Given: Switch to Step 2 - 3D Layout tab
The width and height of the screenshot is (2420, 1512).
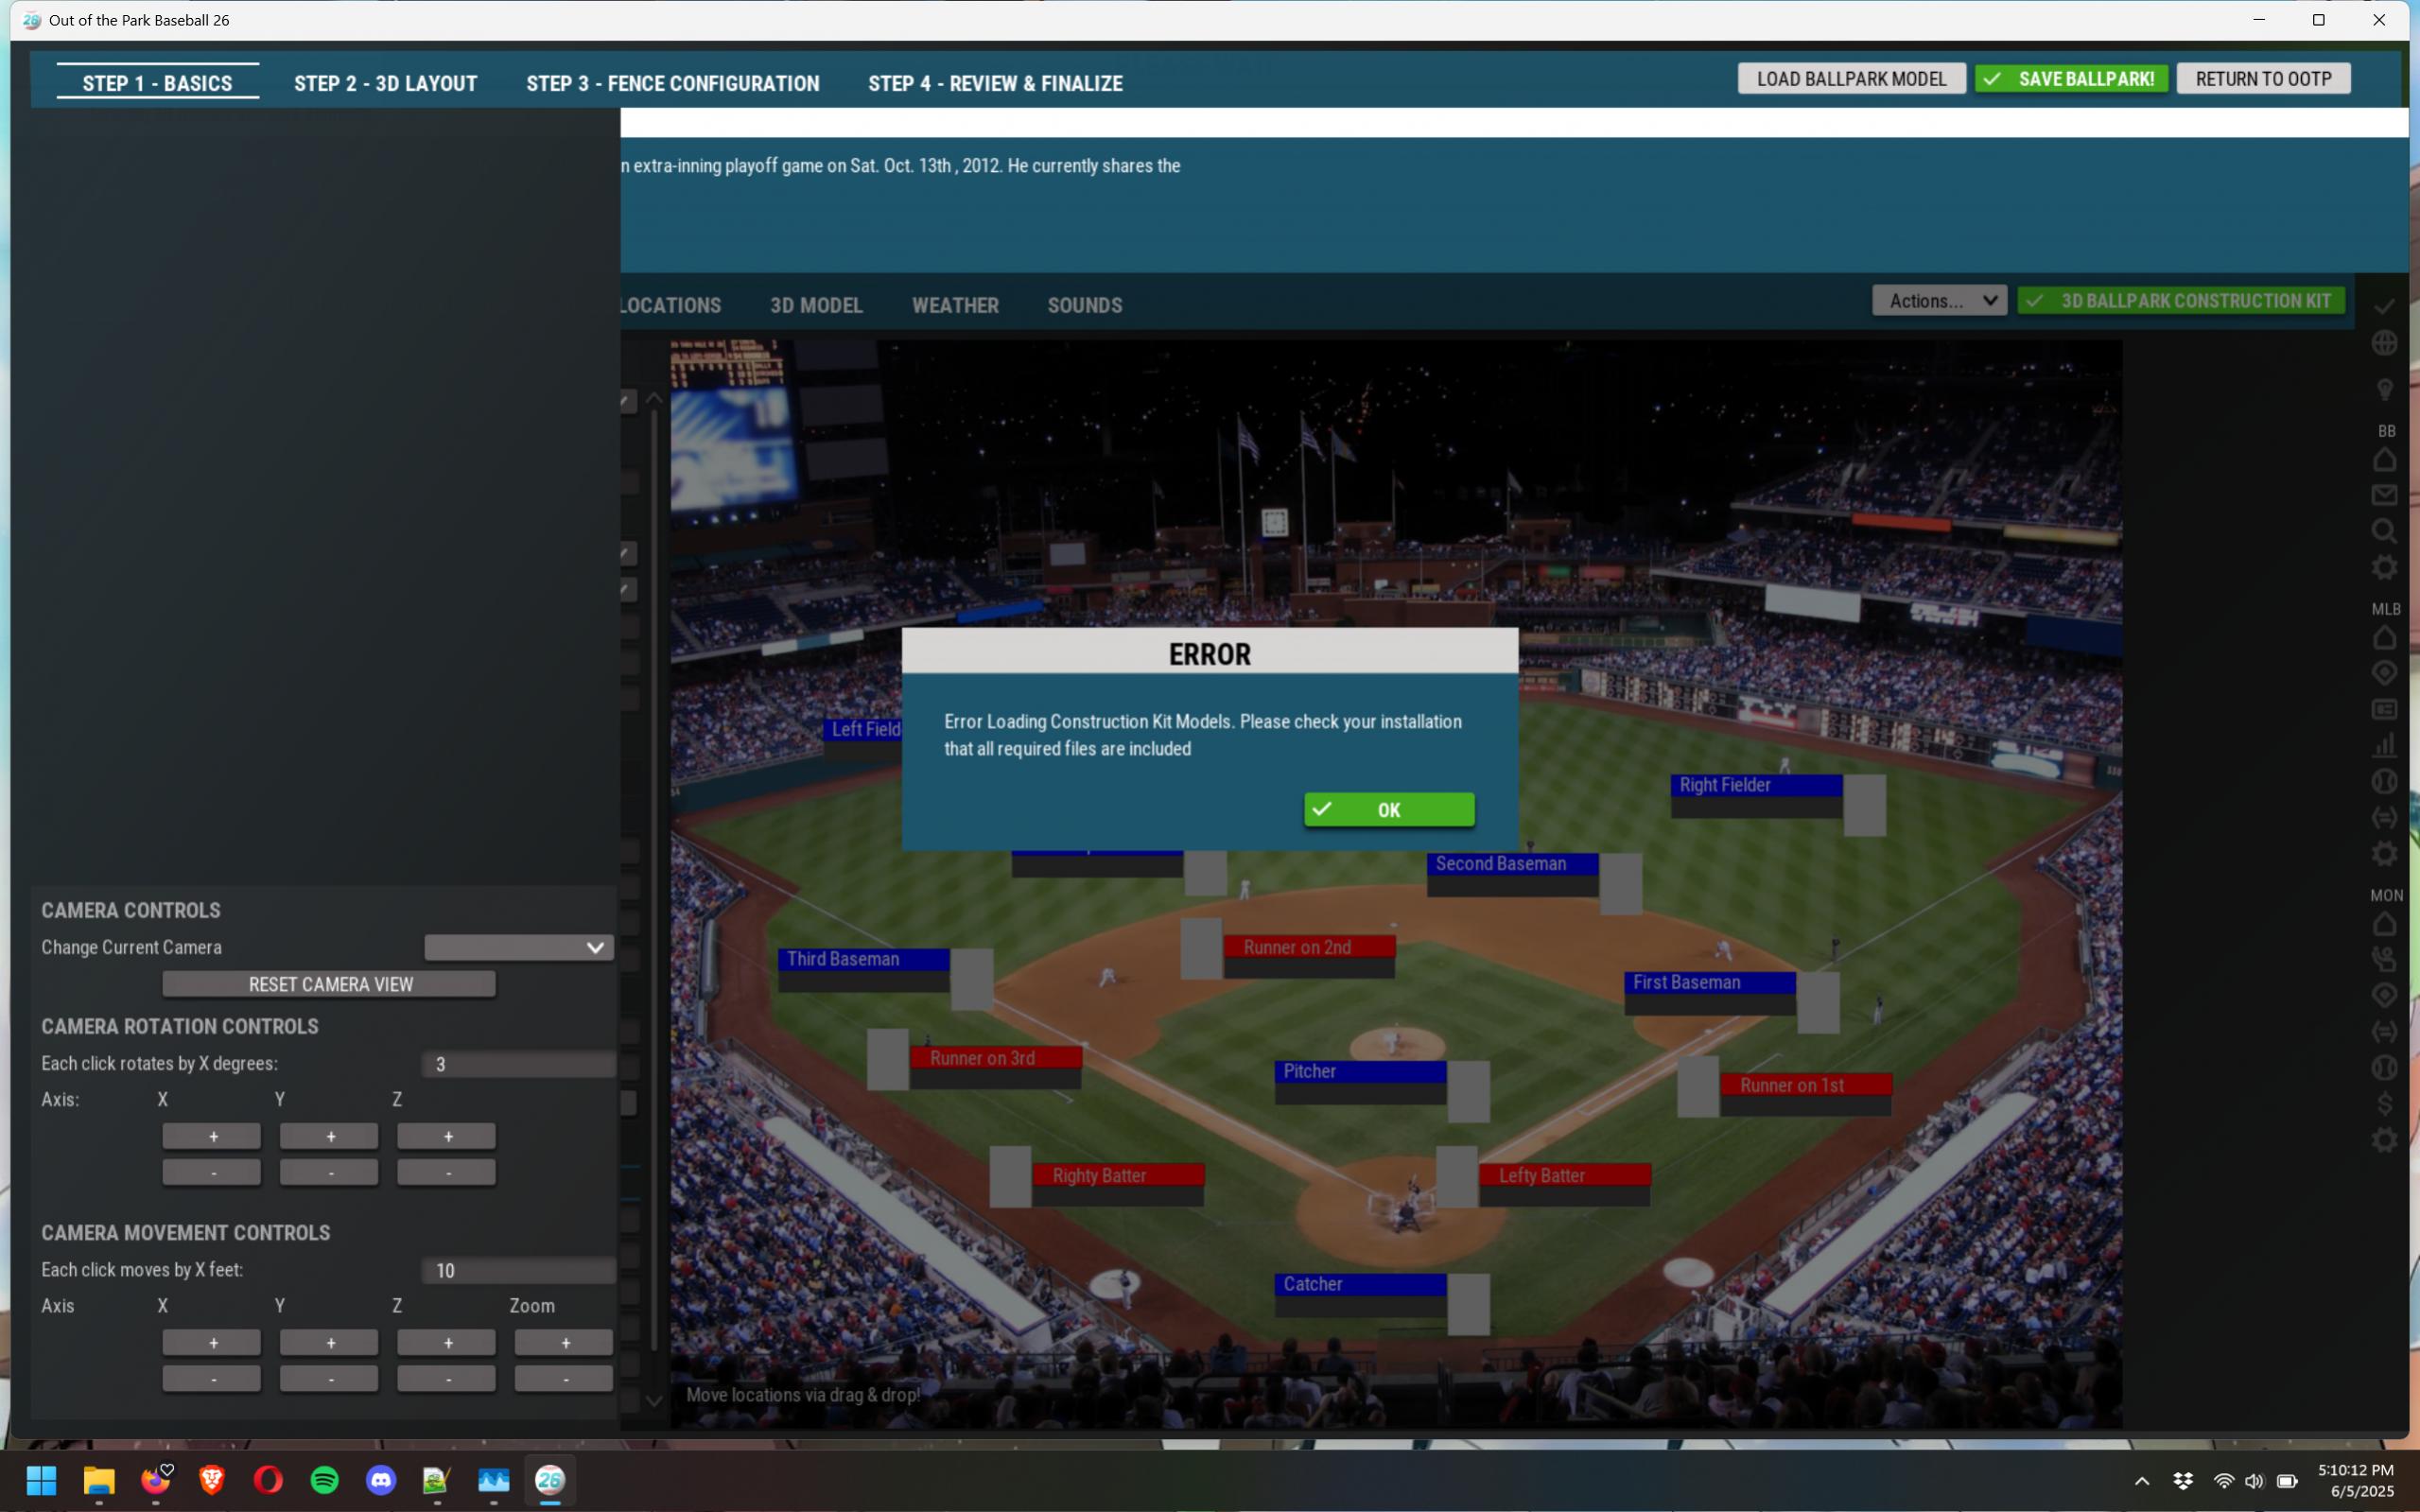Looking at the screenshot, I should 385,83.
